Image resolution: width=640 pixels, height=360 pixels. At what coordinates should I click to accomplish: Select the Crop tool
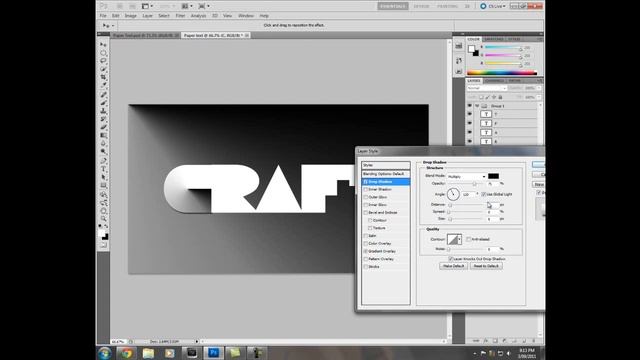pyautogui.click(x=103, y=77)
